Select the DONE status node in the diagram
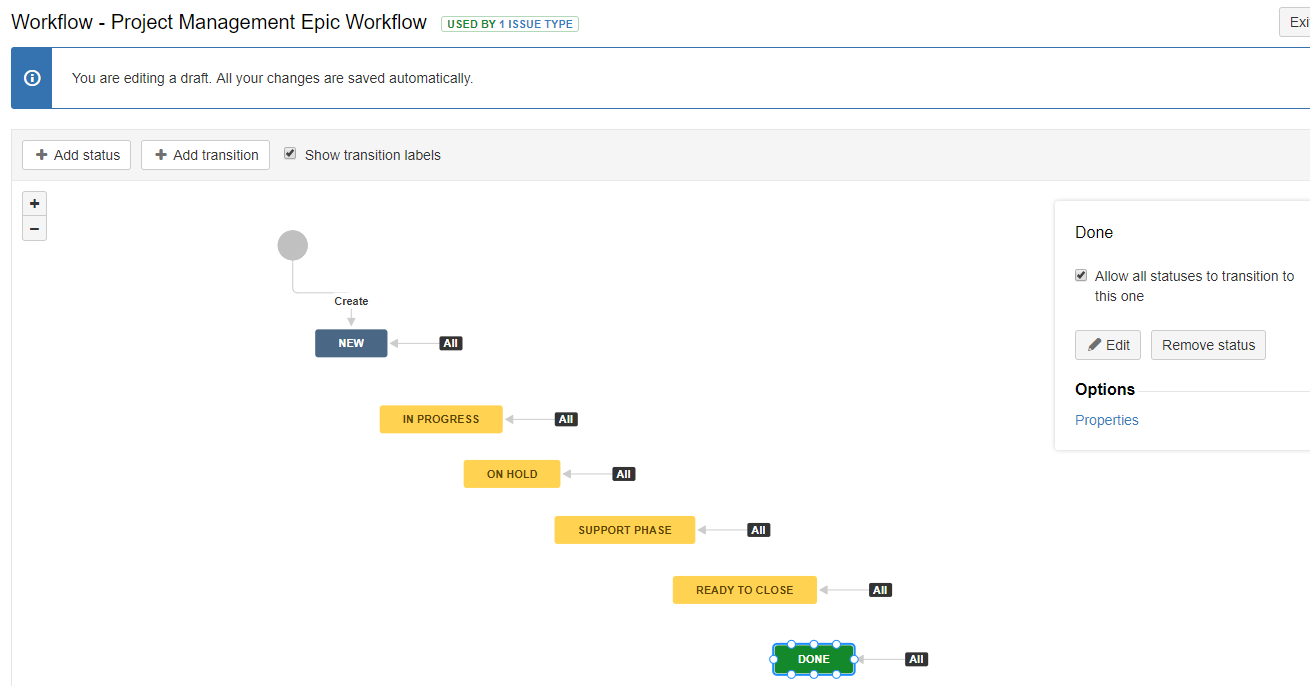The height and width of the screenshot is (686, 1310). (812, 658)
